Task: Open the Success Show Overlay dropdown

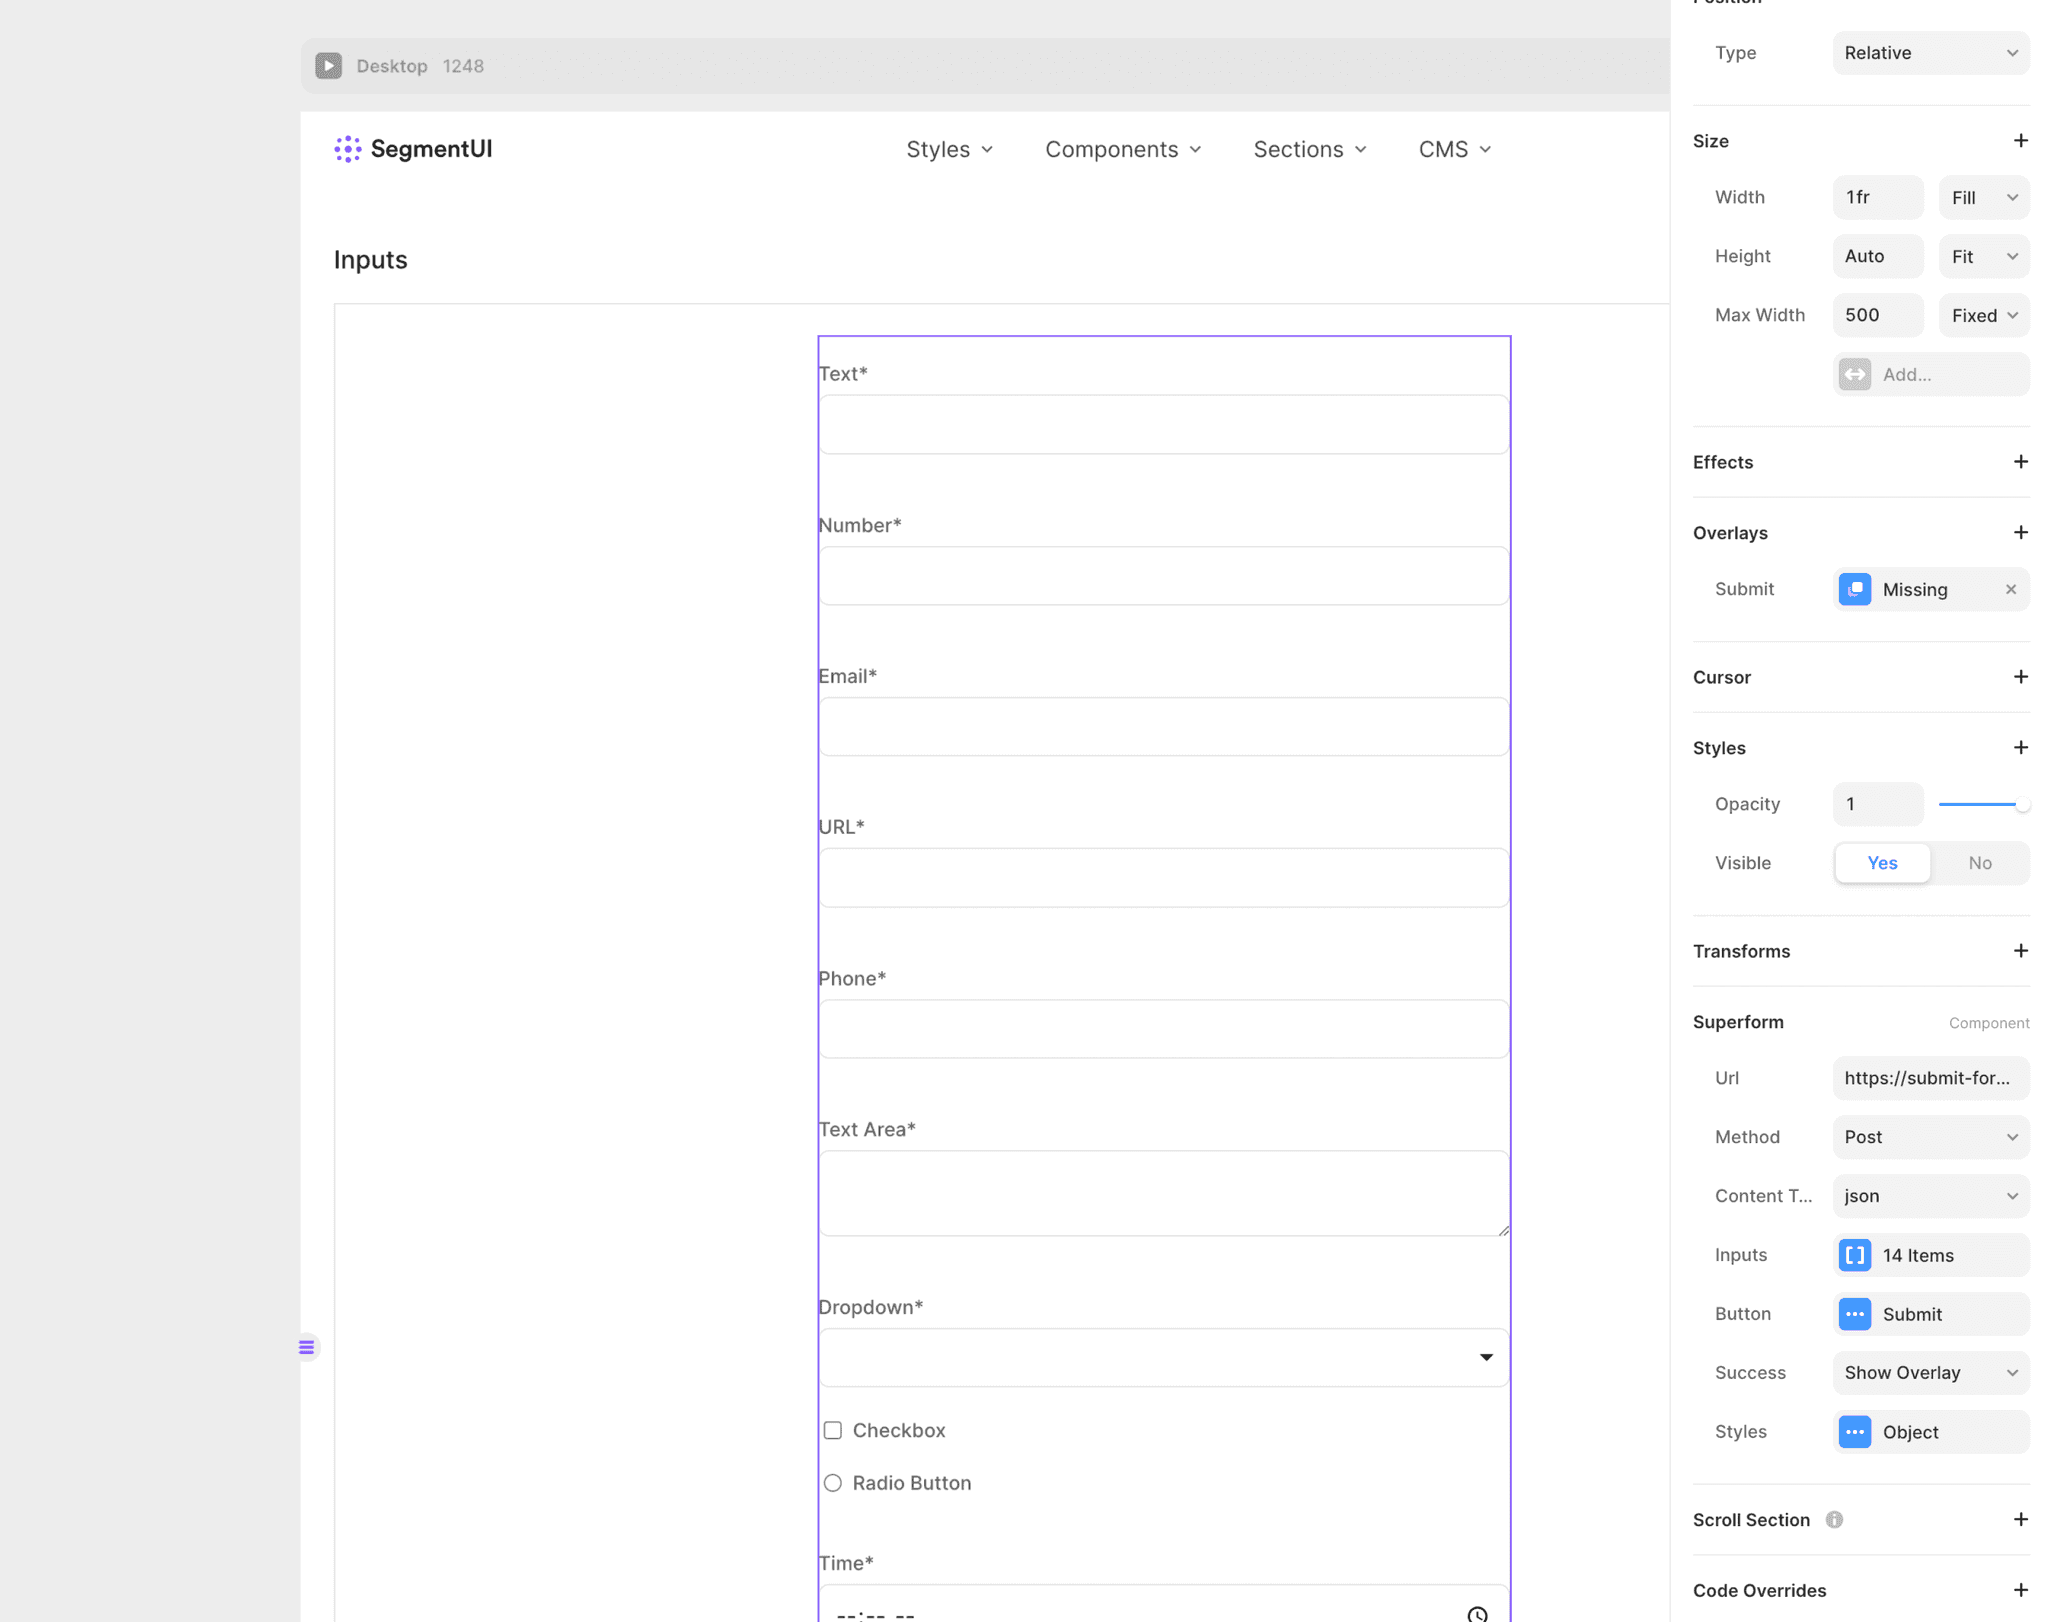Action: click(x=1930, y=1372)
